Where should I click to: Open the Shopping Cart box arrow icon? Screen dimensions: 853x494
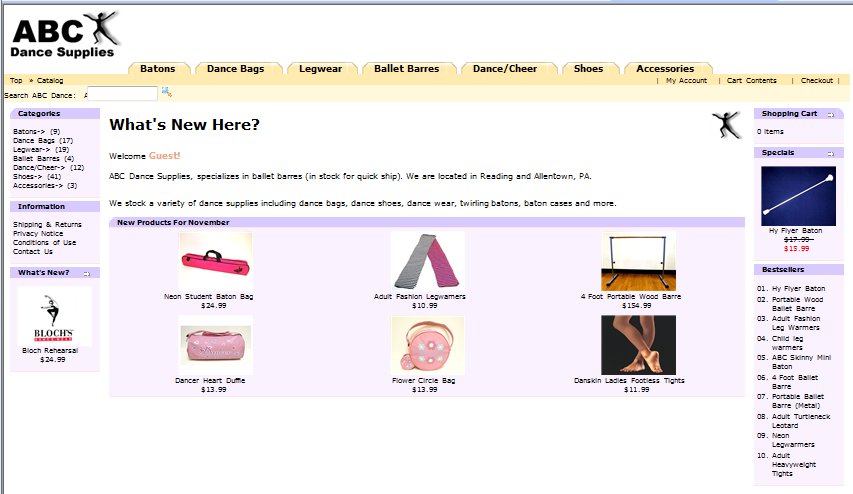pyautogui.click(x=830, y=114)
